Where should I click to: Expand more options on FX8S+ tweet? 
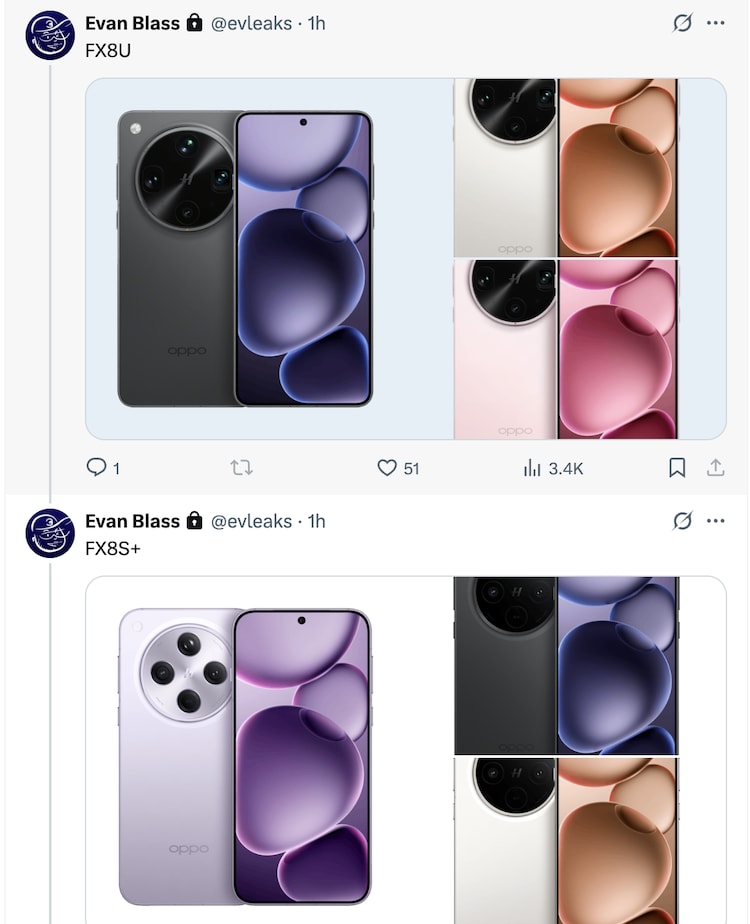(716, 521)
